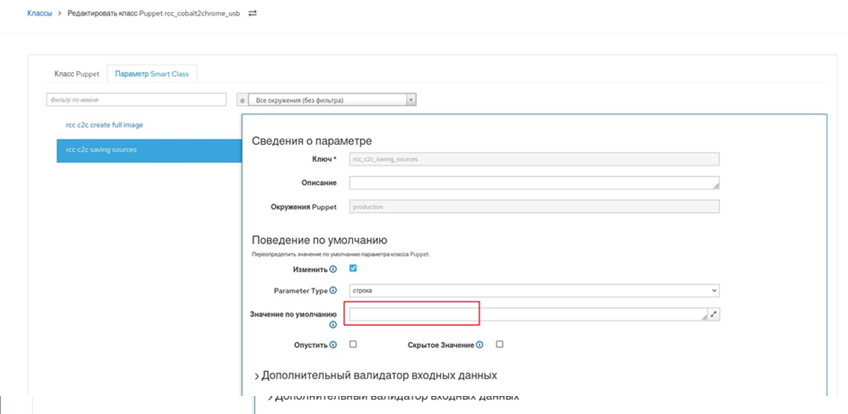Image resolution: width=848 pixels, height=414 pixels.
Task: Open the Все окружения filter dropdown
Action: (x=331, y=100)
